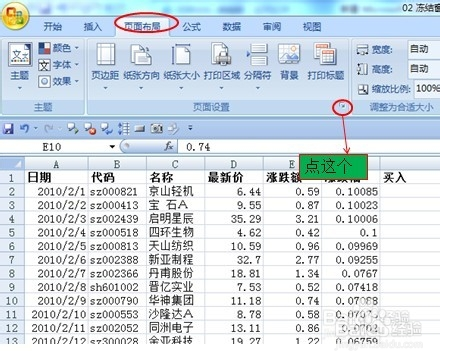Image resolution: width=452 pixels, height=362 pixels.
Task: Click the 日期 header cell
Action: pyautogui.click(x=56, y=178)
